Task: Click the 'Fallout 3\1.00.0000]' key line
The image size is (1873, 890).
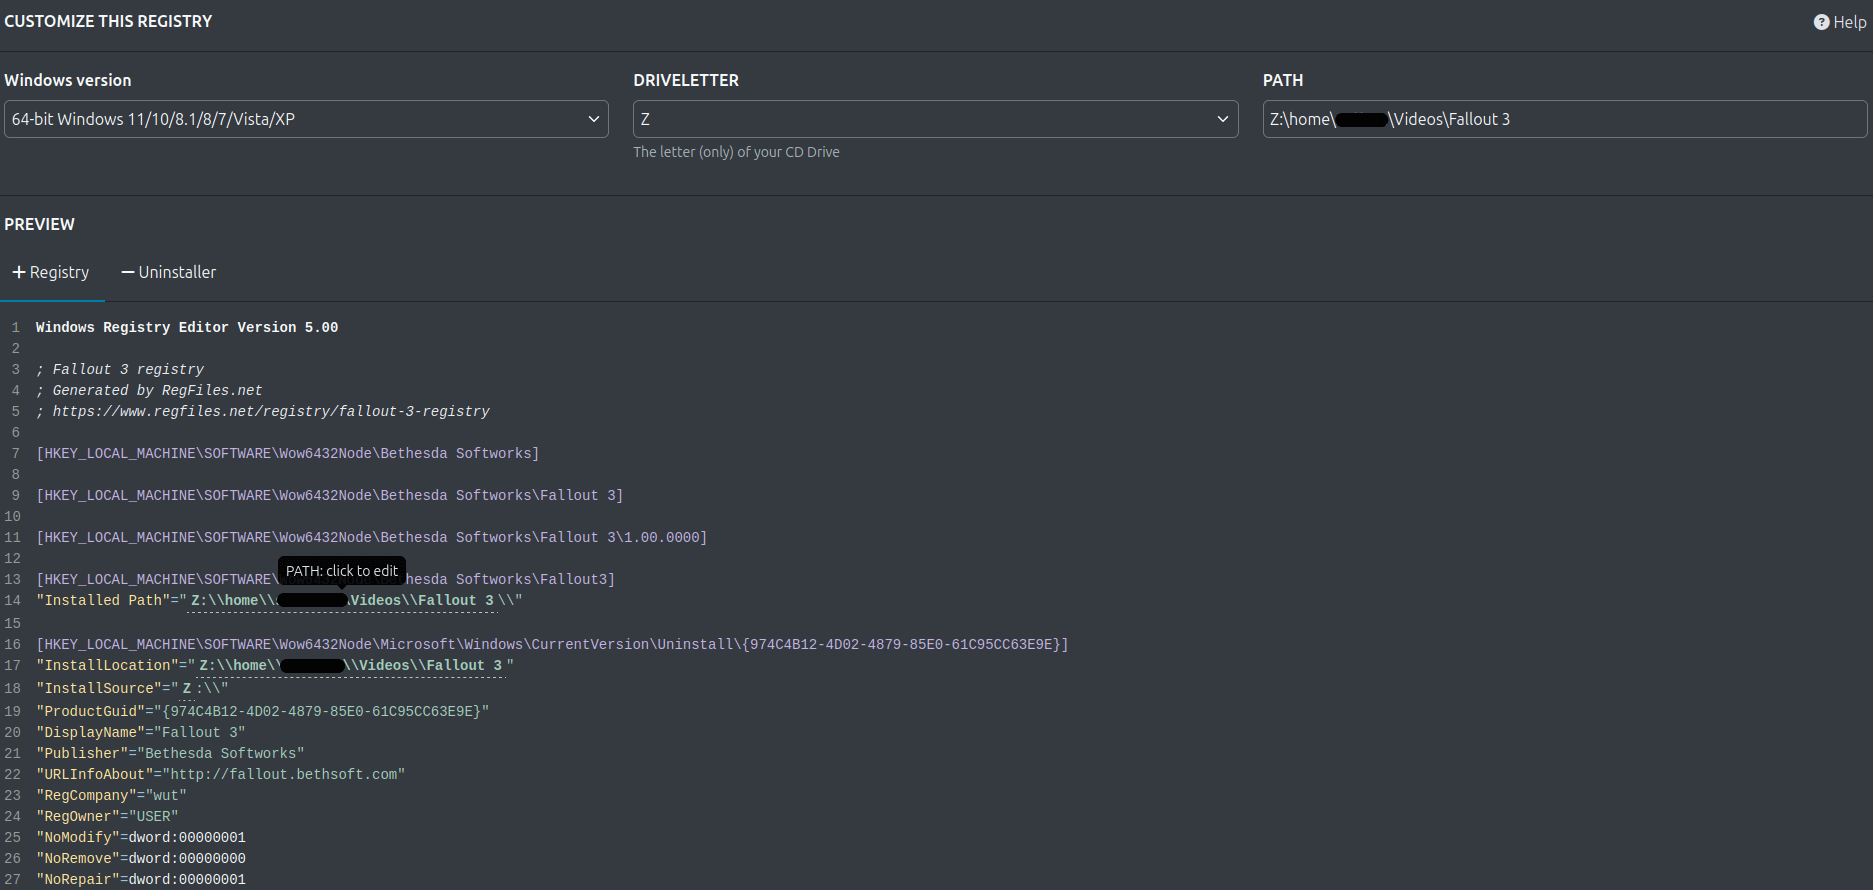Action: 372,537
